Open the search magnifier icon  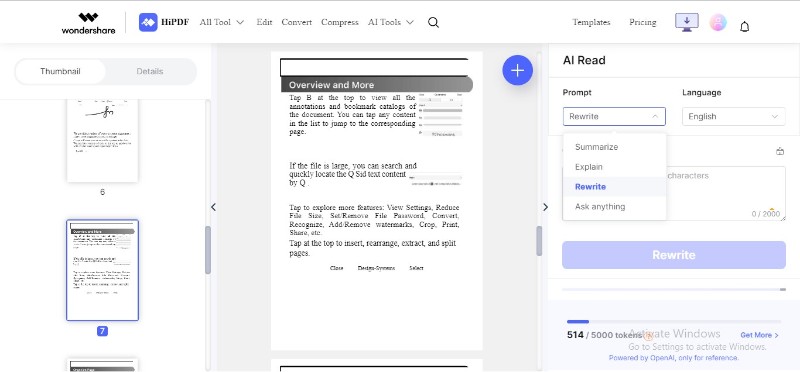tap(433, 22)
